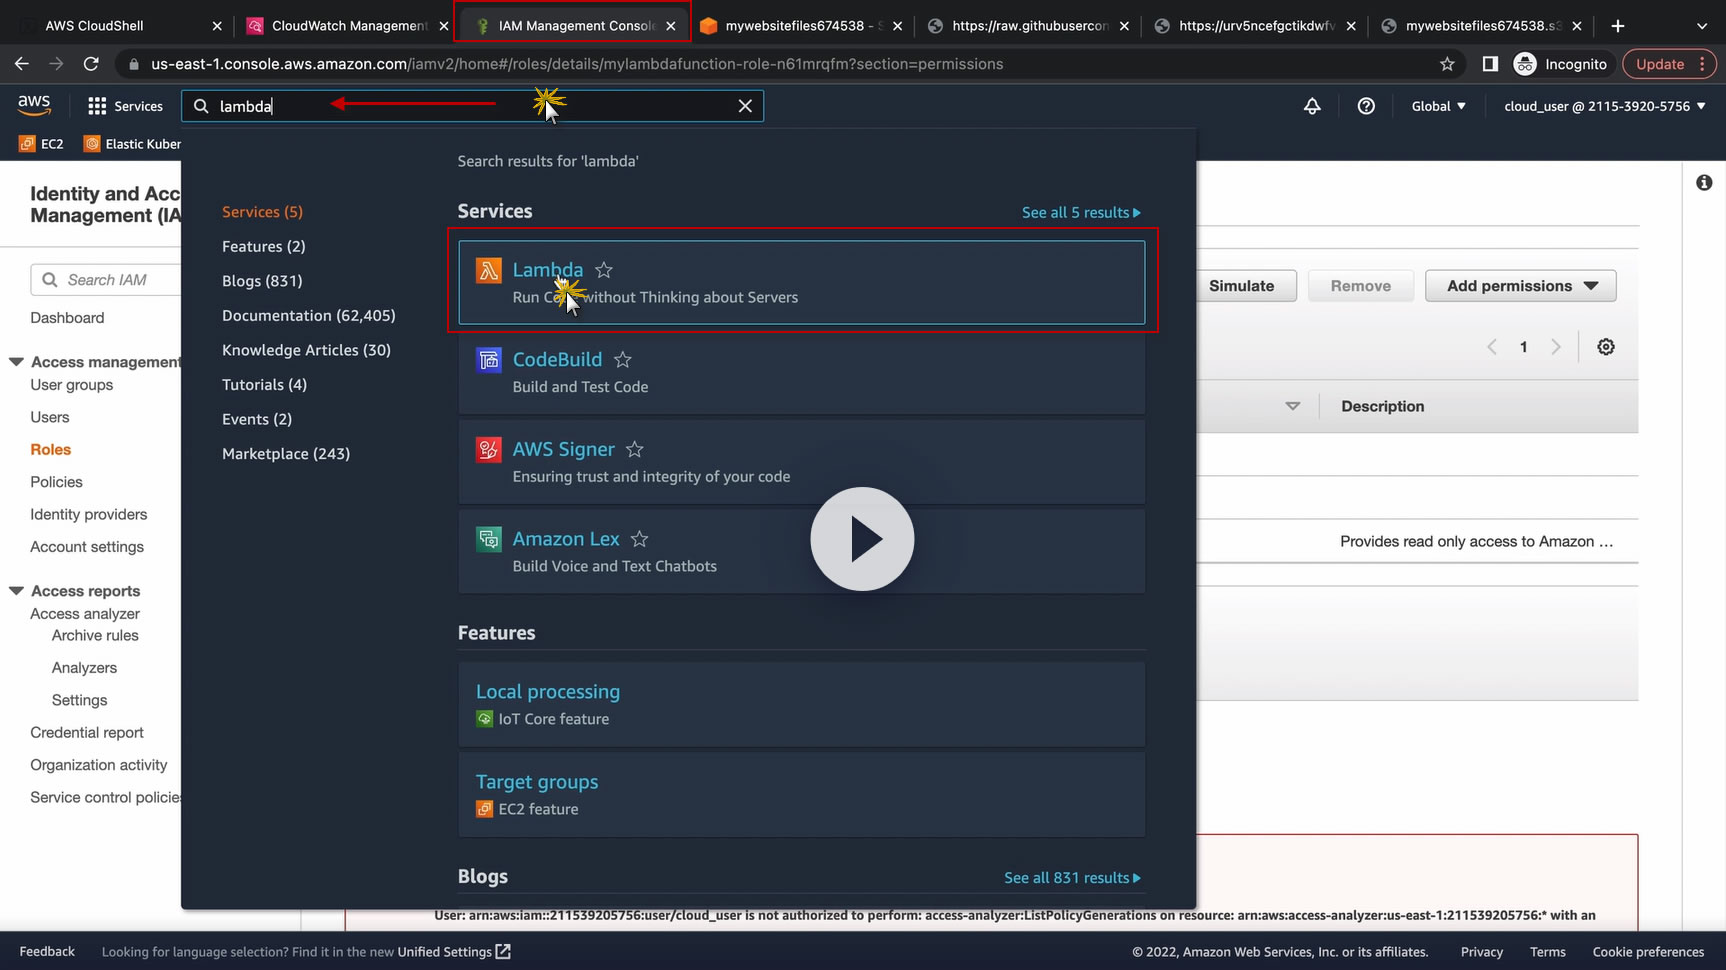Open the Services grid menu
The height and width of the screenshot is (970, 1726).
tap(125, 106)
